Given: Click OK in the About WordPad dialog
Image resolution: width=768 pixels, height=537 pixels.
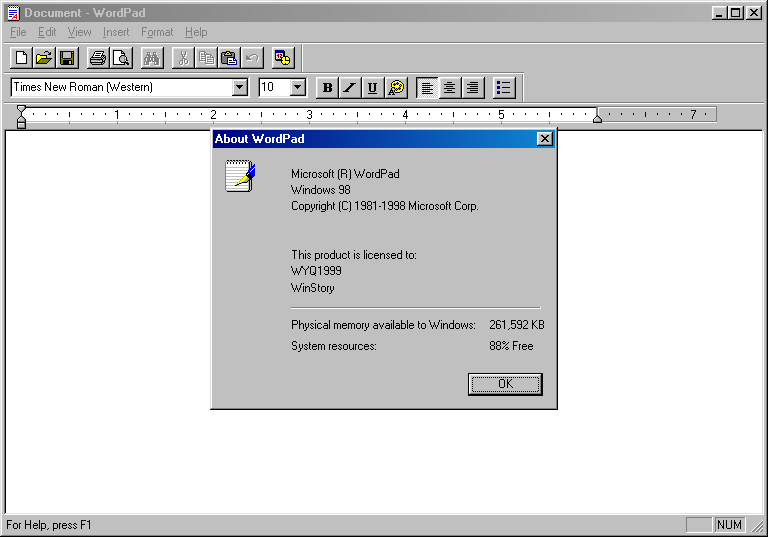Looking at the screenshot, I should coord(505,384).
